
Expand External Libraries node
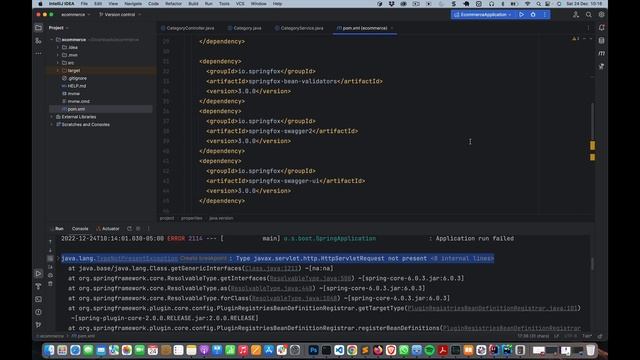coord(52,117)
